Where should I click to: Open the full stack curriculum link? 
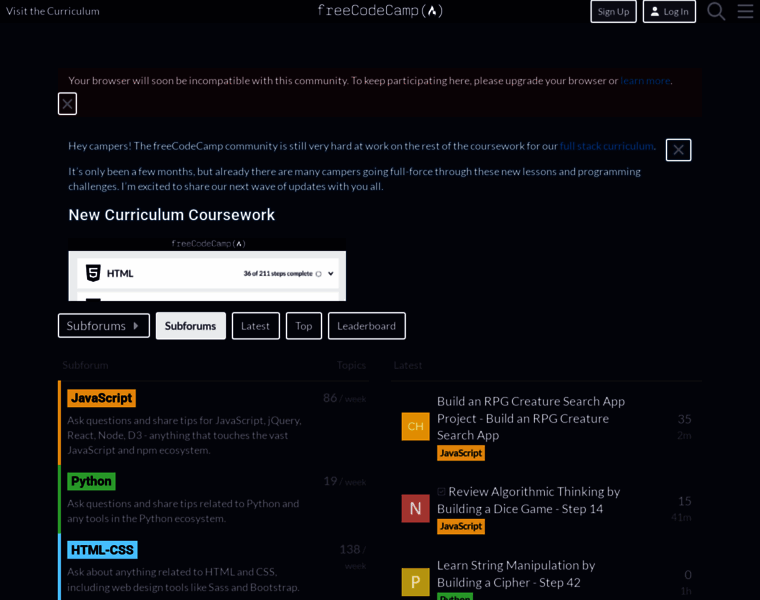coord(606,146)
